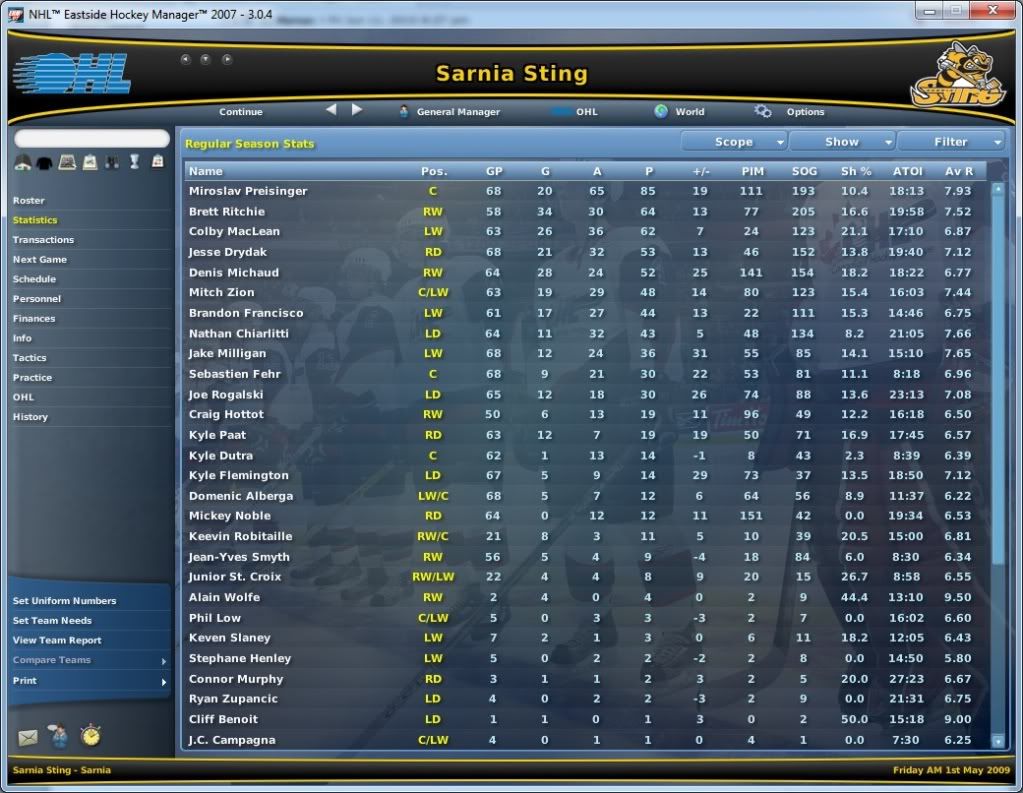Open the Show dropdown
1023x793 pixels.
[842, 142]
